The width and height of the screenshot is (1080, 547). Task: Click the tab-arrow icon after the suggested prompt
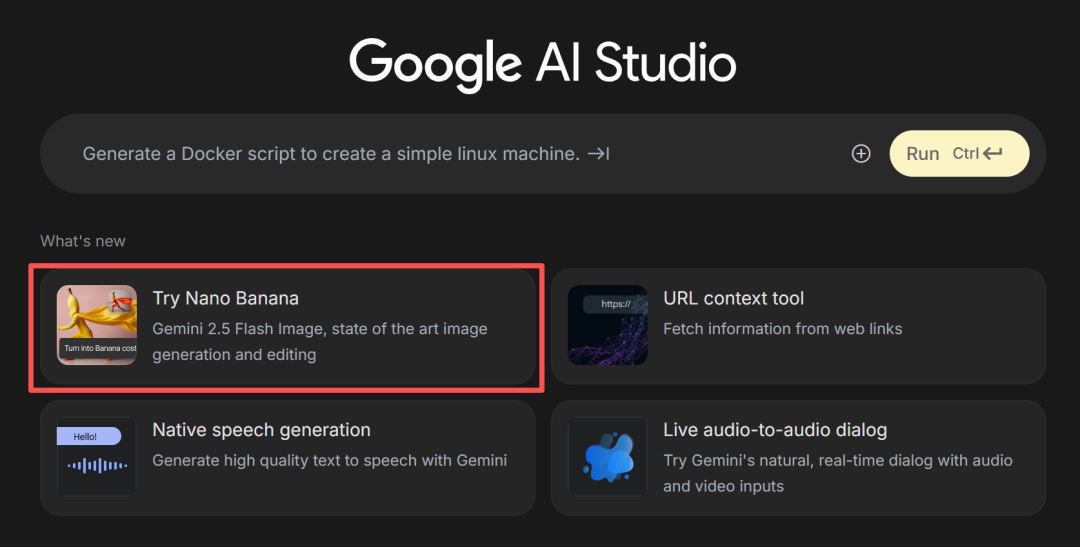(598, 153)
